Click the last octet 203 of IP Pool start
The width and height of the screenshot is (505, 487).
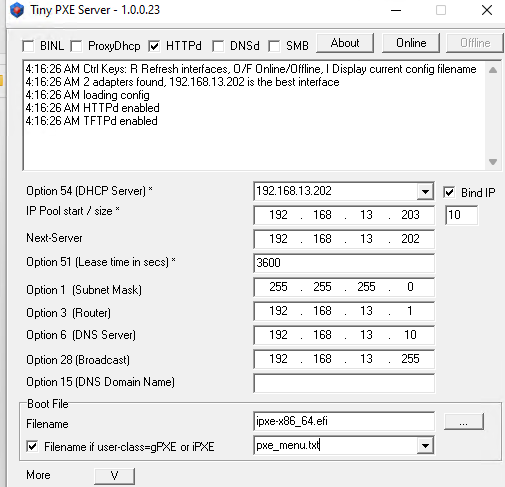point(410,215)
